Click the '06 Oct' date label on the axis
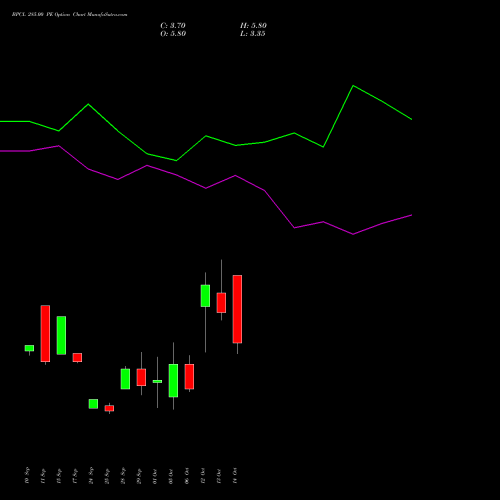Image resolution: width=500 pixels, height=500 pixels. [187, 475]
